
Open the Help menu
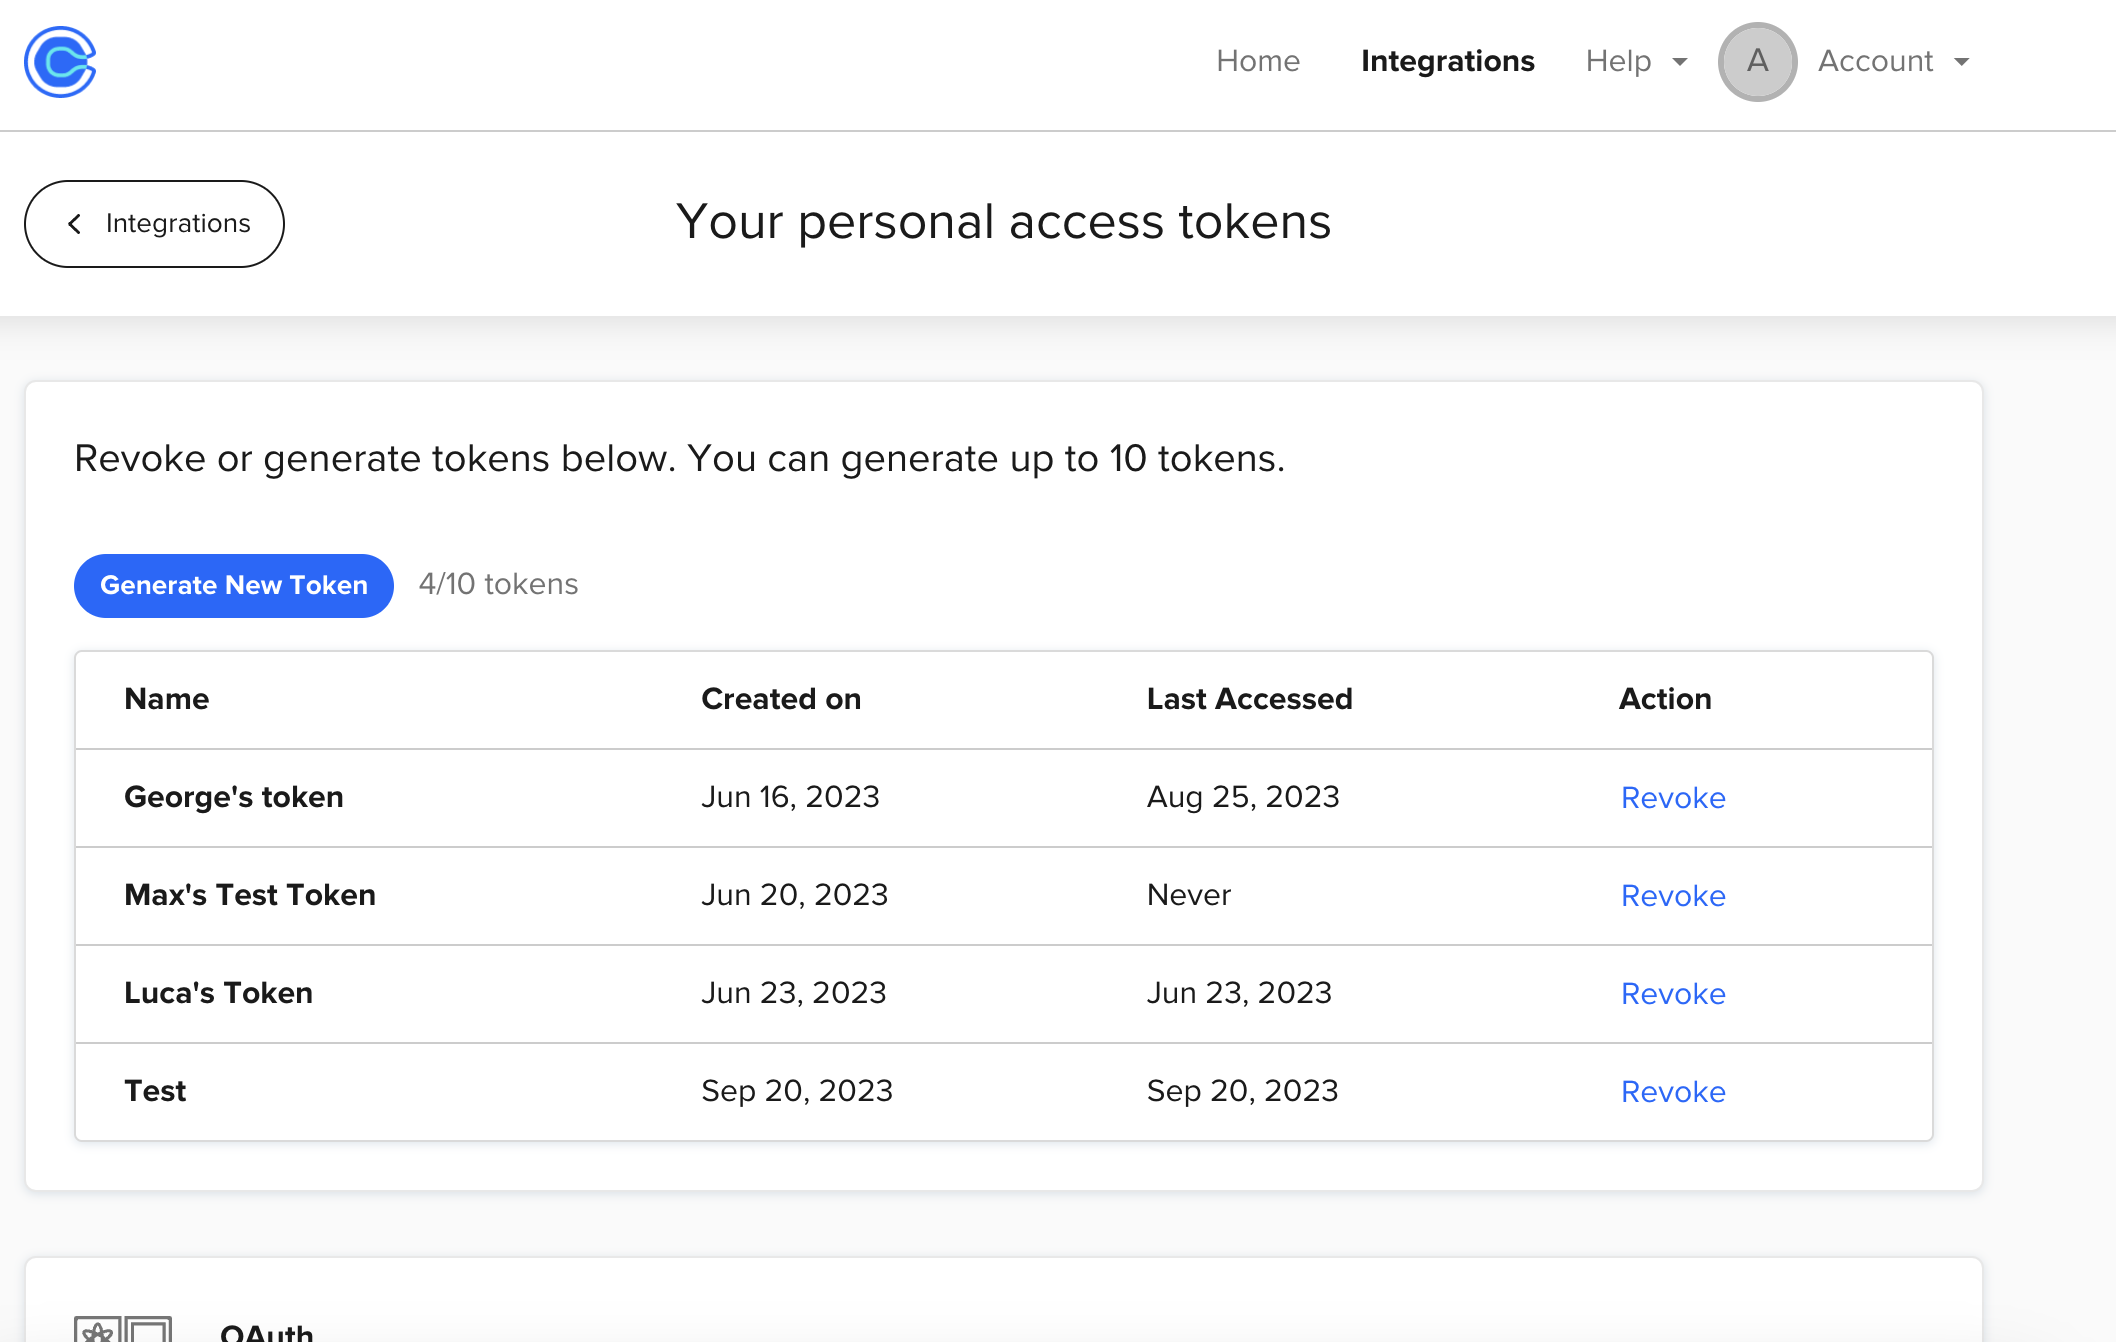[1618, 62]
